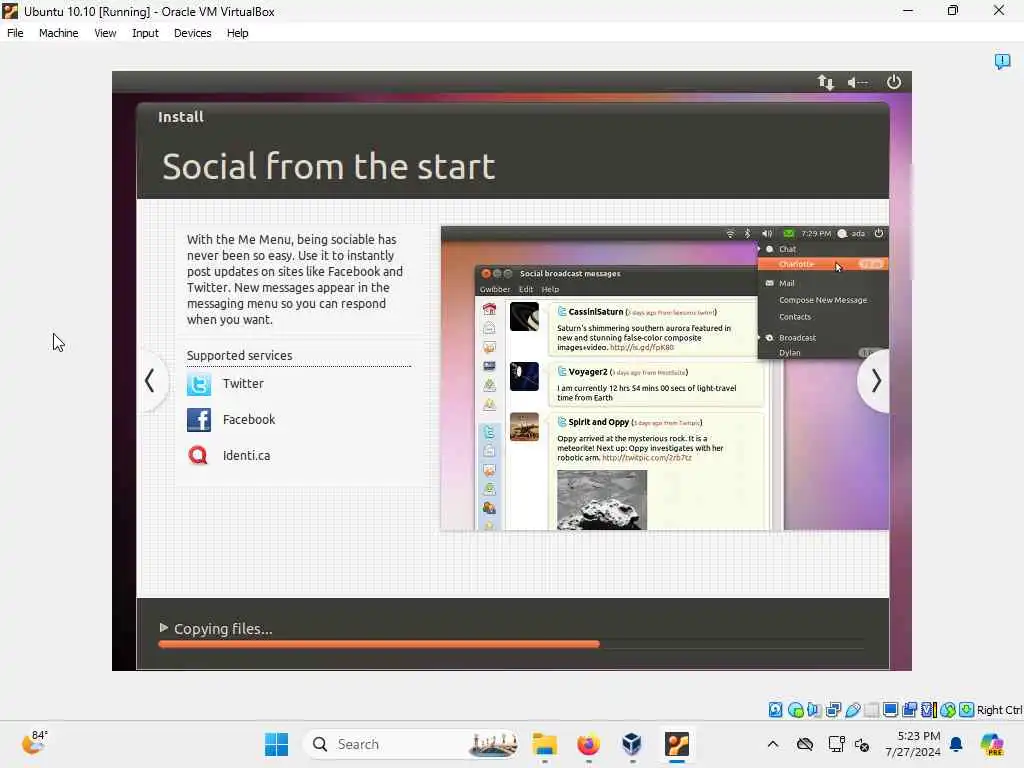Viewport: 1024px width, 768px height.
Task: Open the Devices menu
Action: 192,33
